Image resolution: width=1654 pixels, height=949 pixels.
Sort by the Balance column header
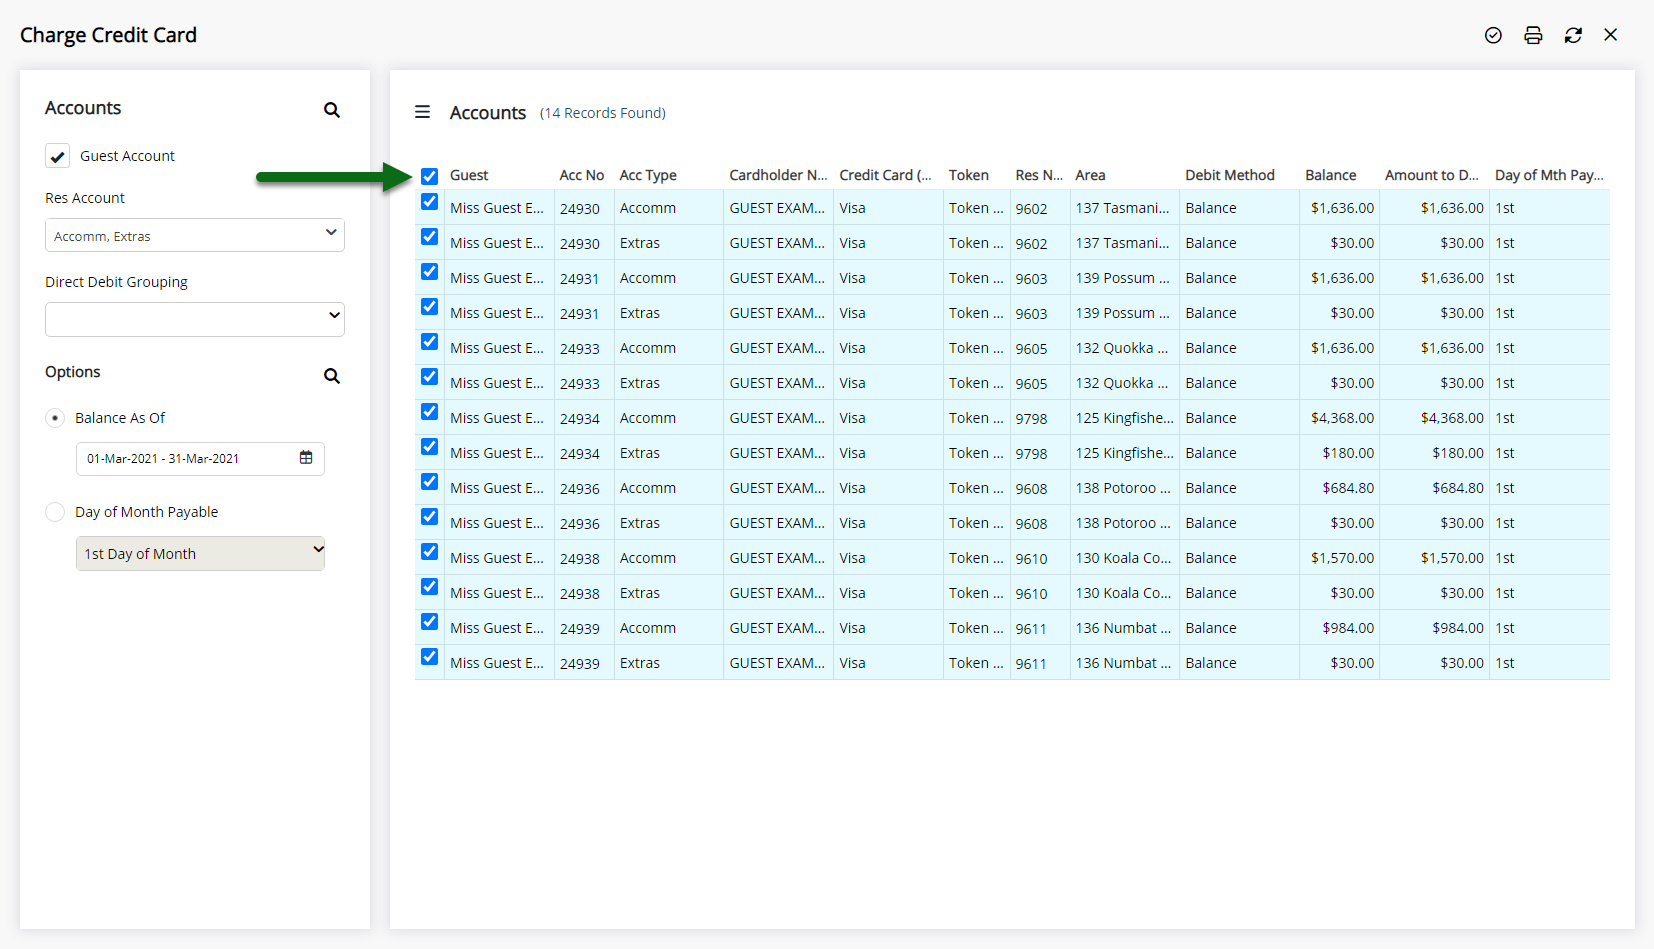tap(1331, 175)
